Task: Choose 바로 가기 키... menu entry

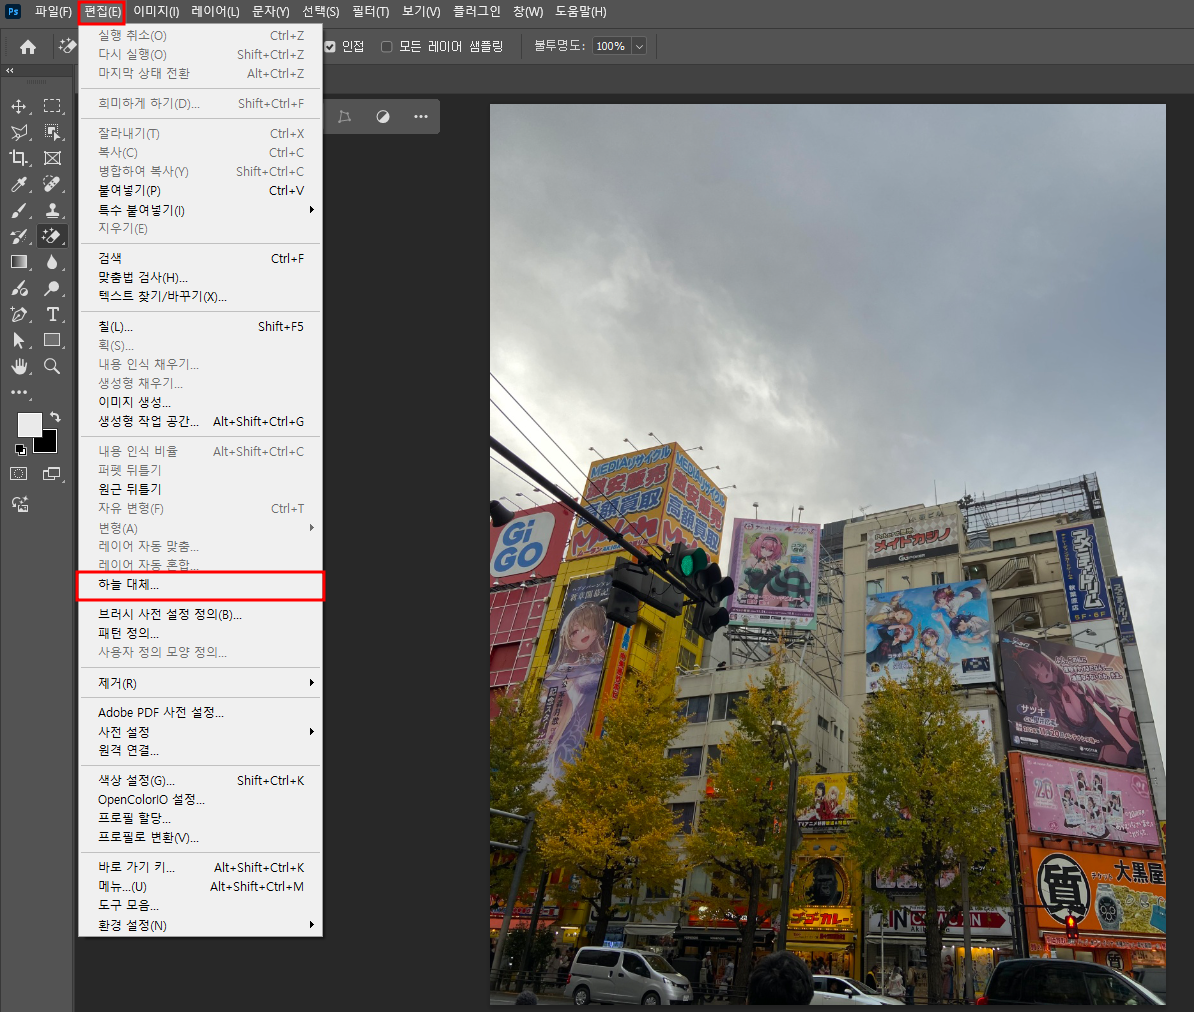Action: [201, 867]
